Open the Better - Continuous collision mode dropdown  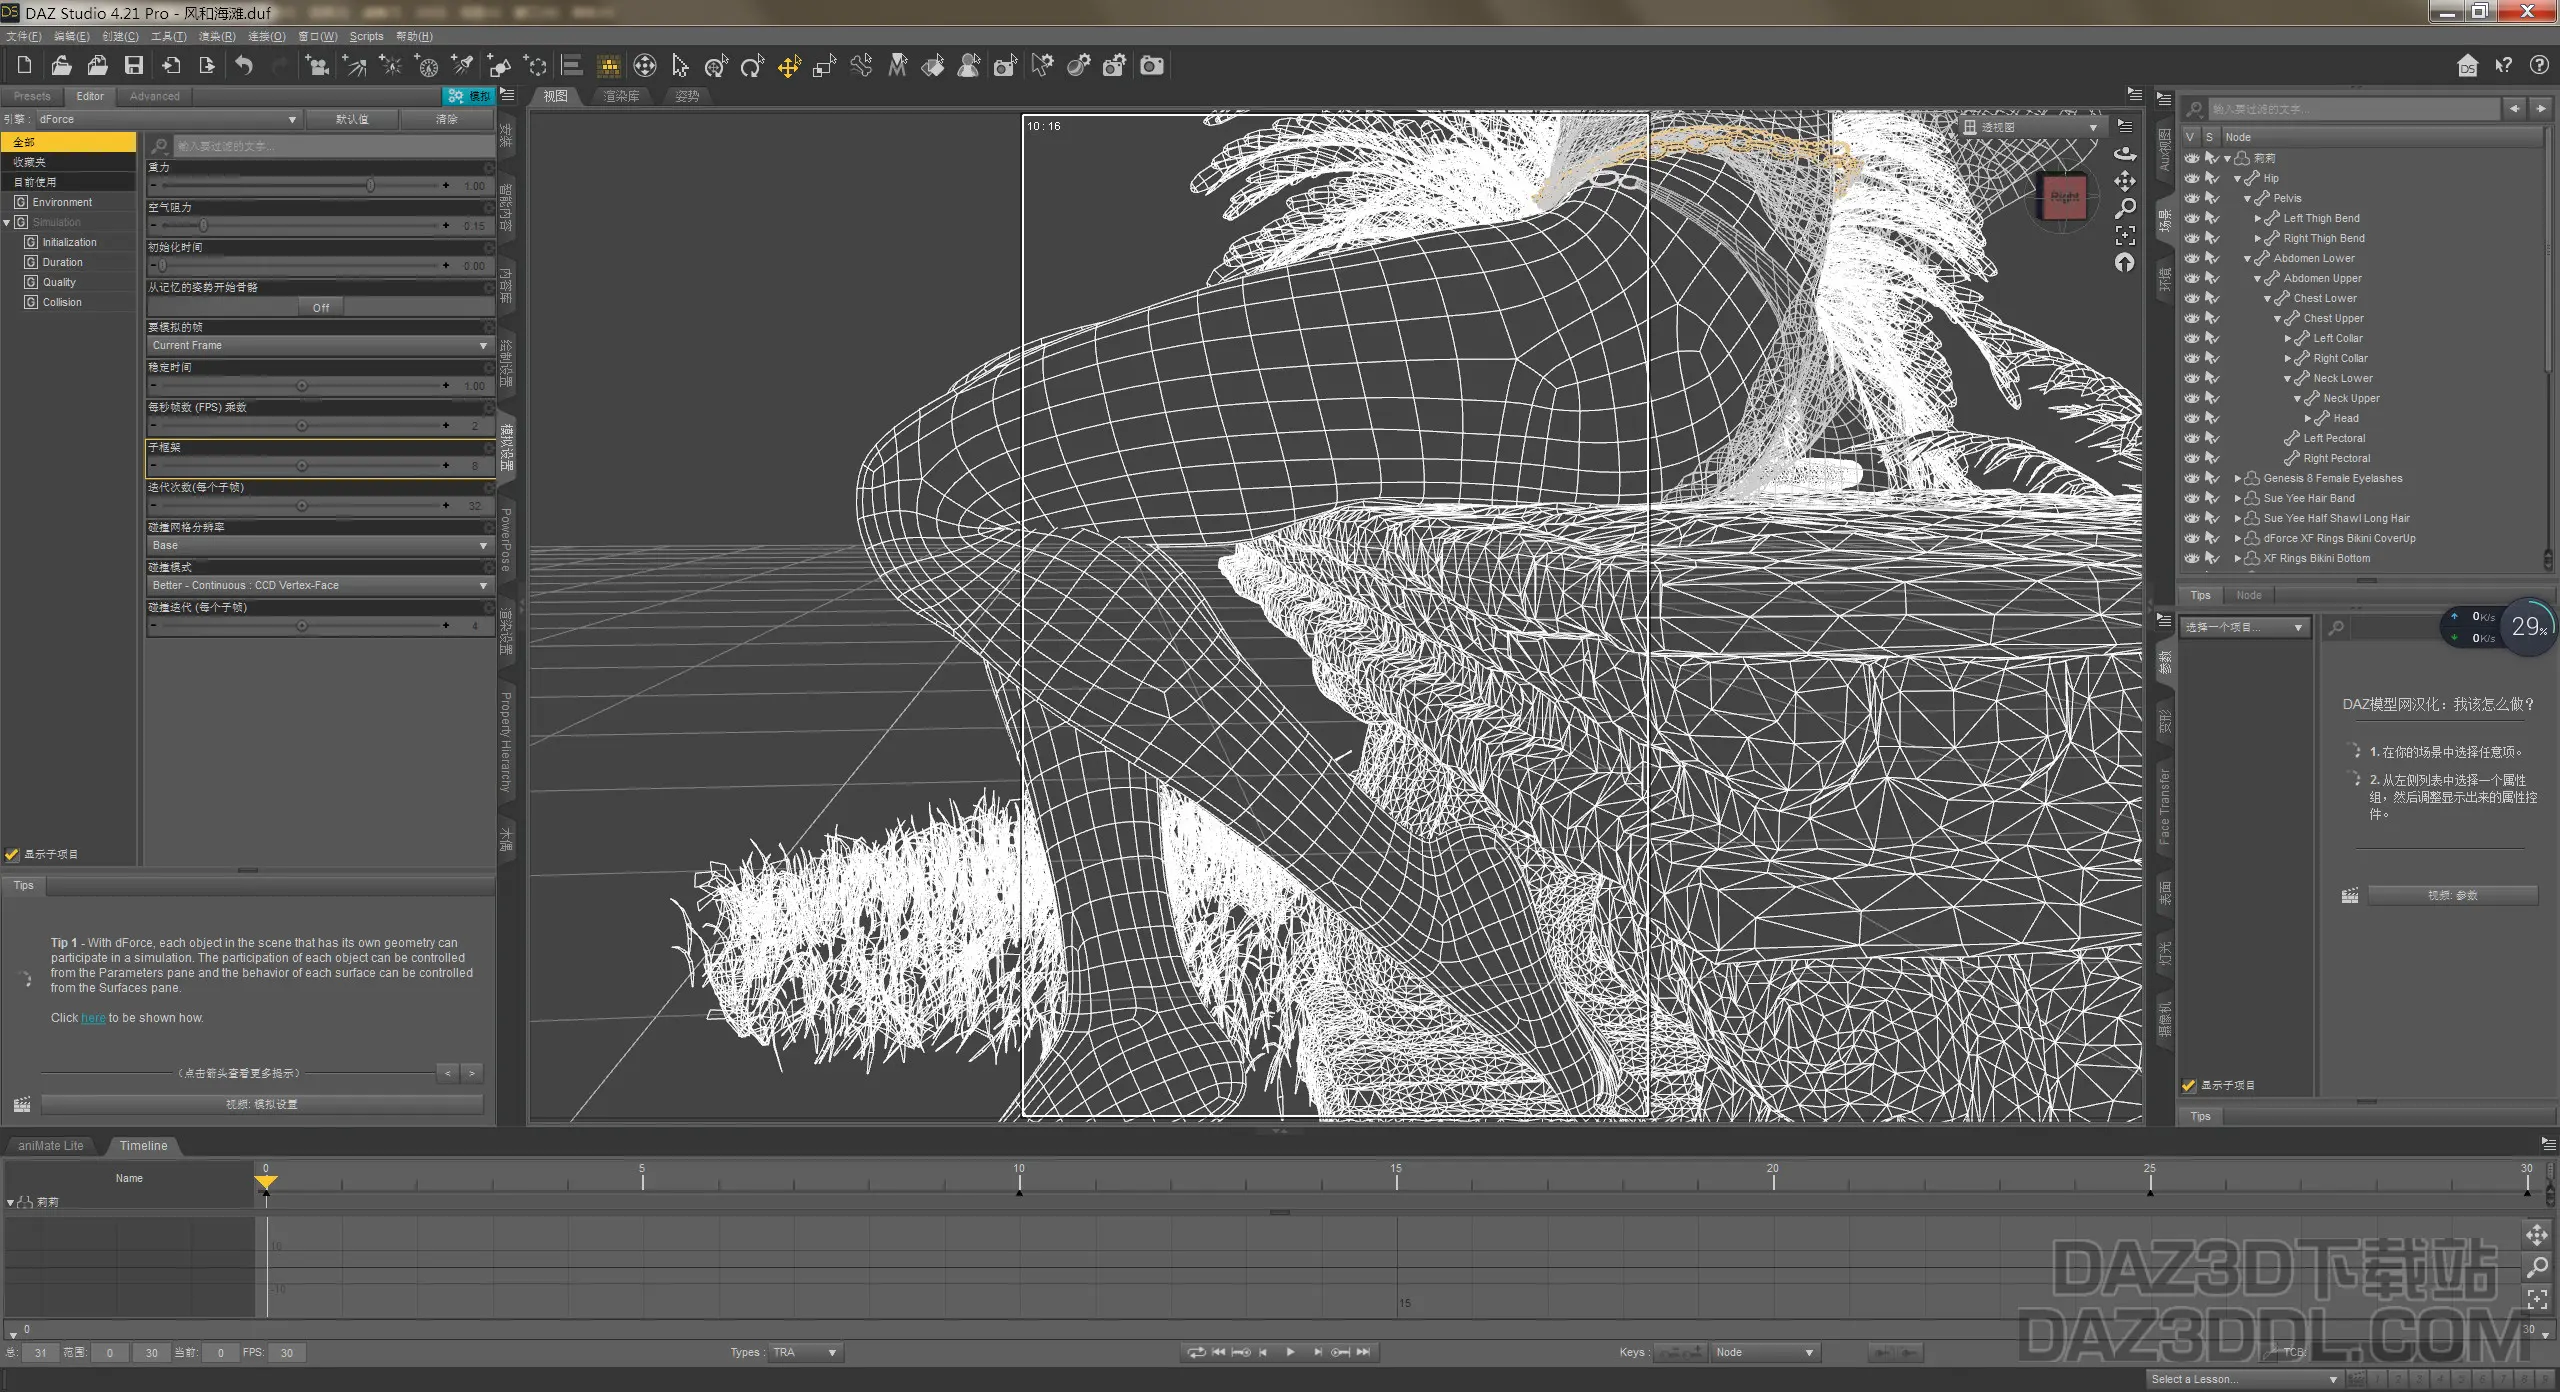coord(320,585)
